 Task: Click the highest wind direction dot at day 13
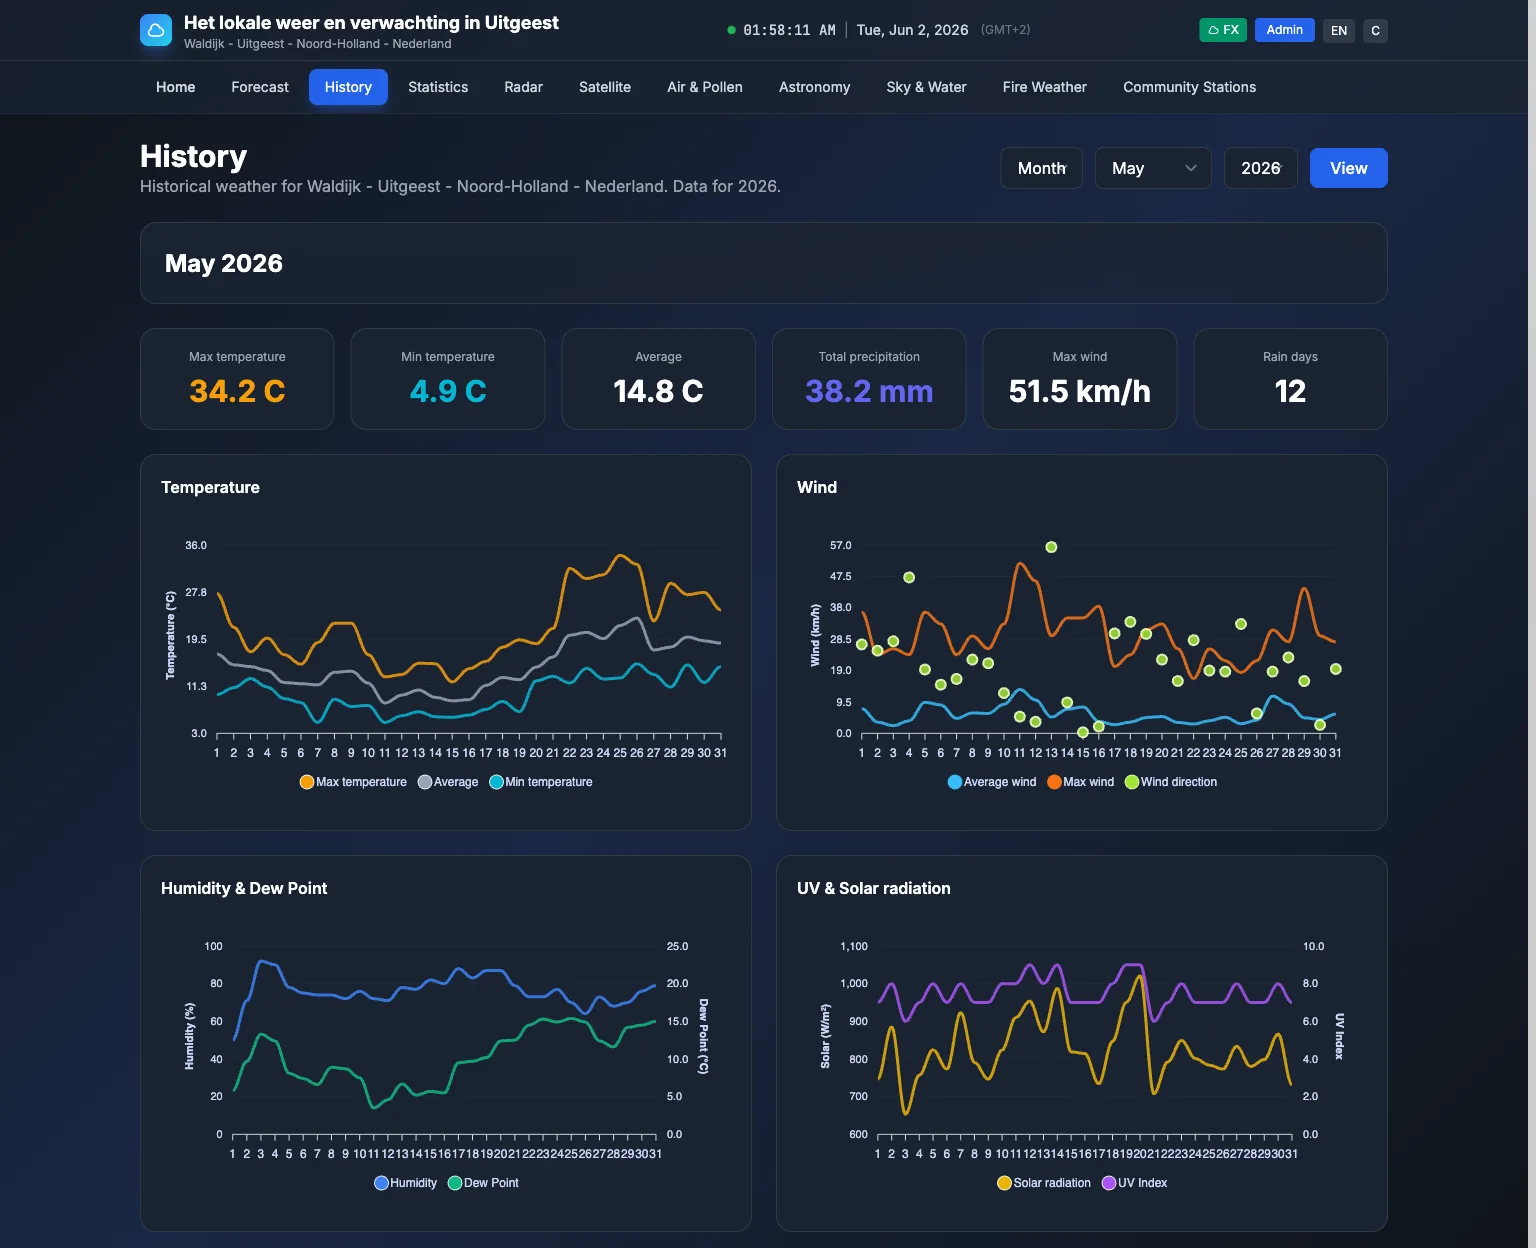(x=1051, y=547)
